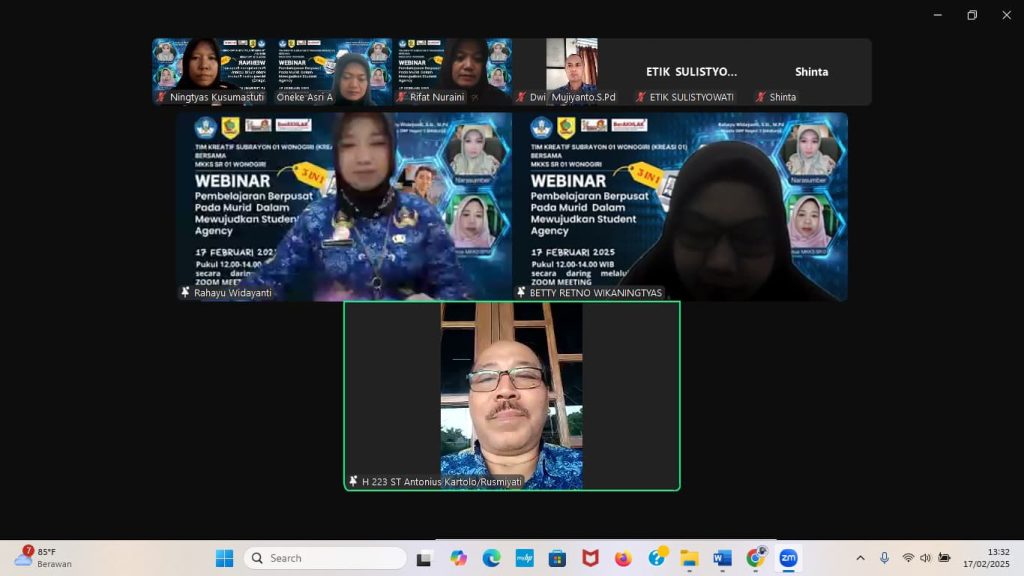This screenshot has width=1024, height=576.
Task: Open the volume control in tray
Action: tap(925, 558)
